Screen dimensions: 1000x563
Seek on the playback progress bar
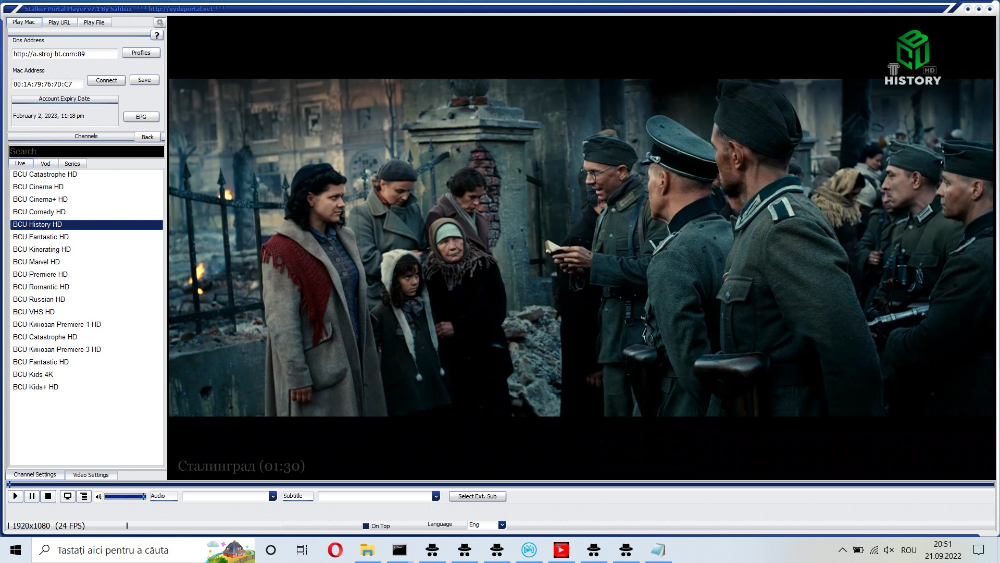501,485
